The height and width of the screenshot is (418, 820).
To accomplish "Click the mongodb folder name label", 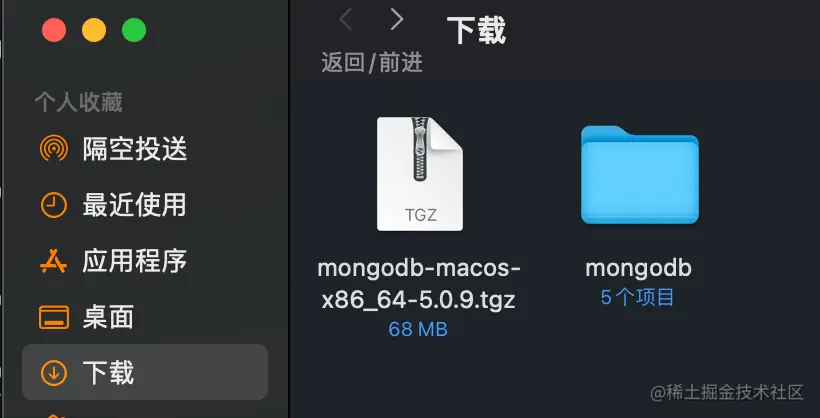I will point(638,268).
